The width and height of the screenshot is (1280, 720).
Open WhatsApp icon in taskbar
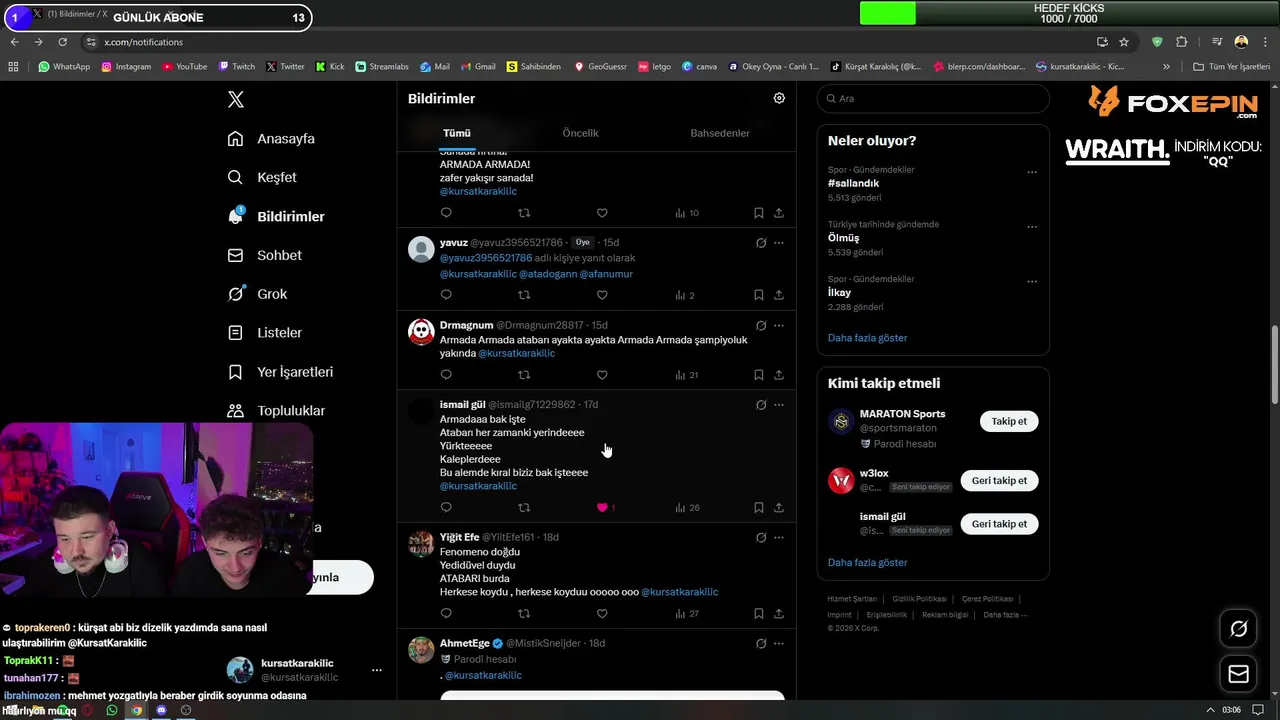(x=112, y=711)
